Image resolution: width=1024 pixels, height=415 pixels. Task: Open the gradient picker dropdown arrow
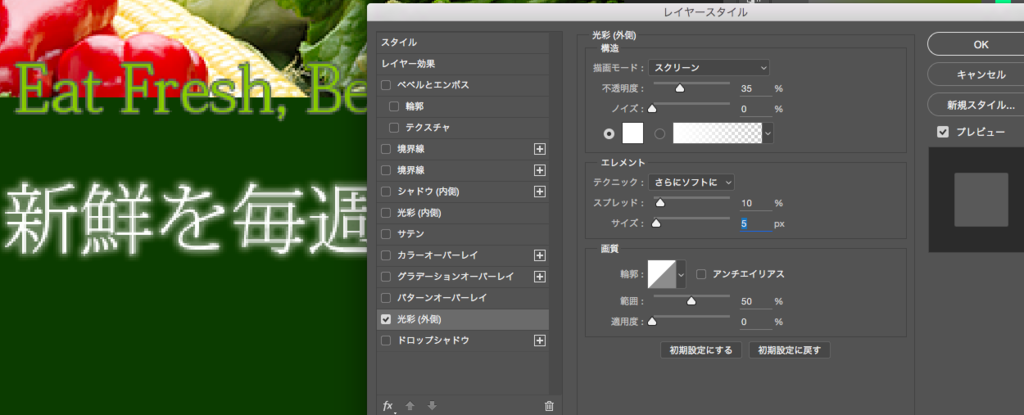768,133
